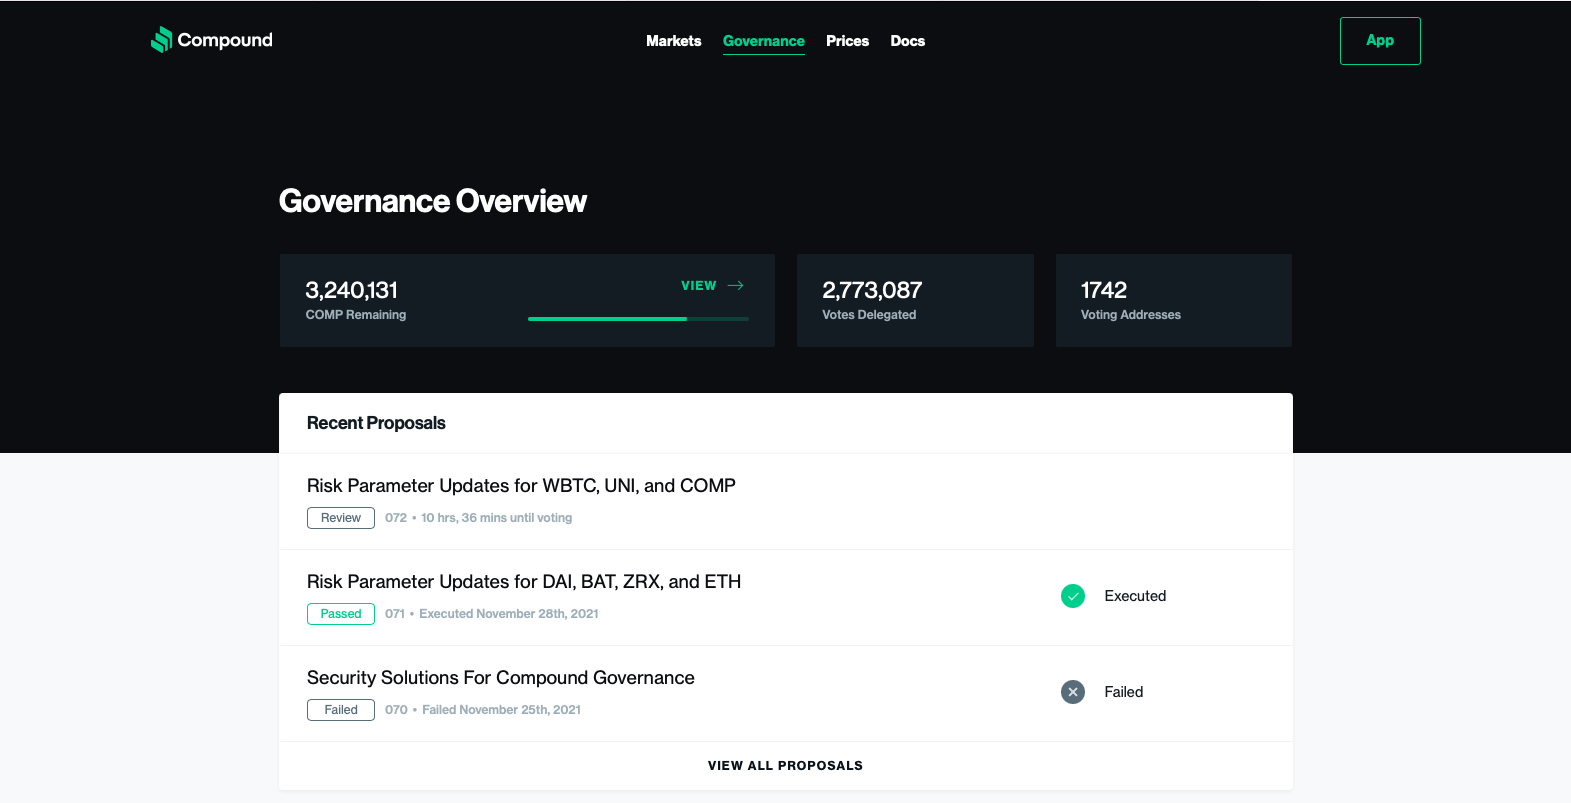Launch the App button

click(1380, 41)
